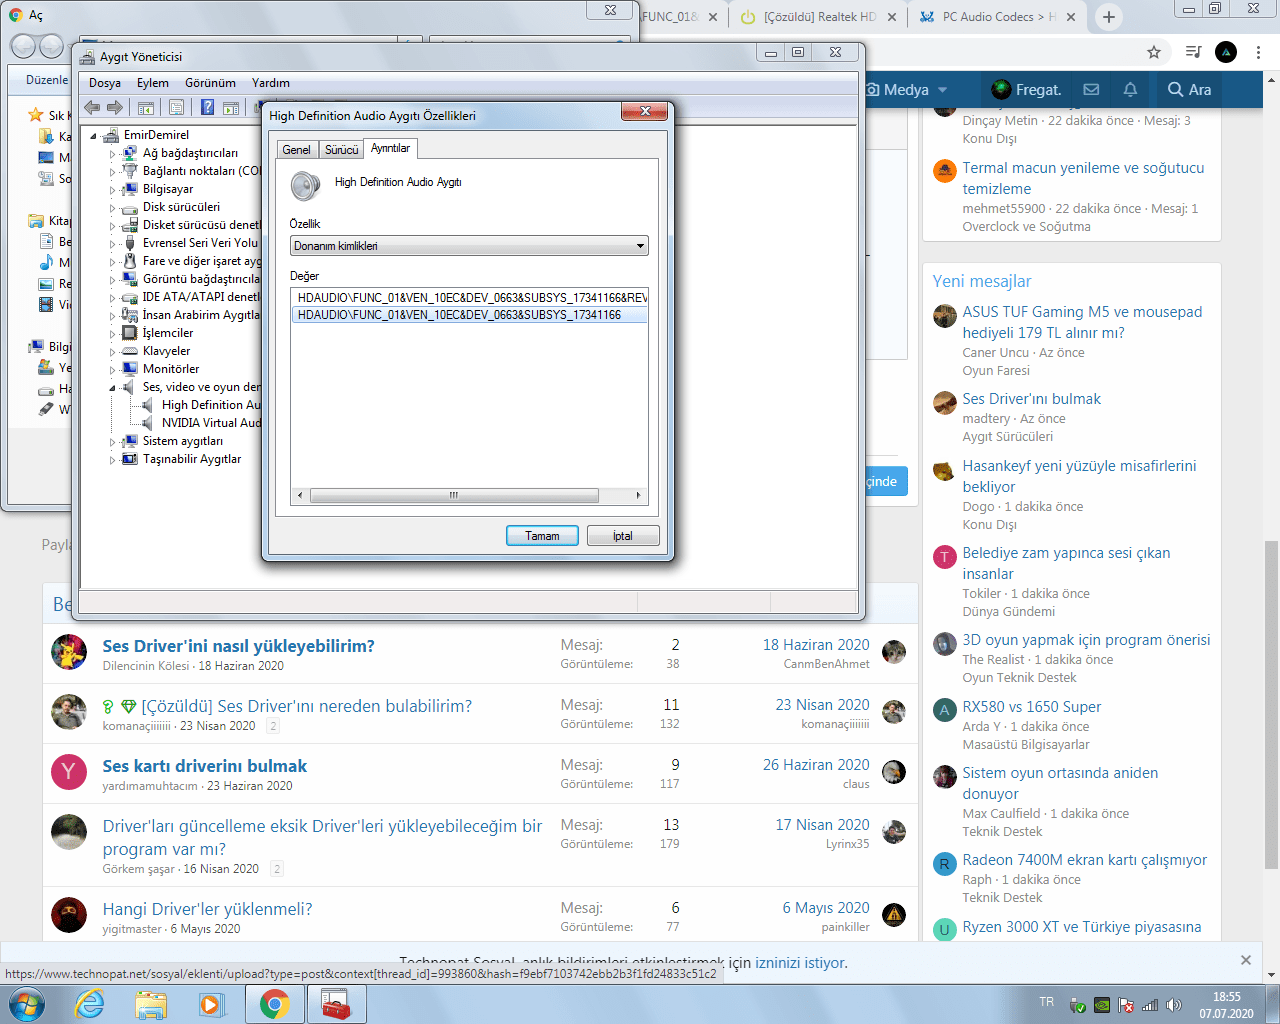
Task: Expand the Monitörler tree node
Action: [x=113, y=369]
